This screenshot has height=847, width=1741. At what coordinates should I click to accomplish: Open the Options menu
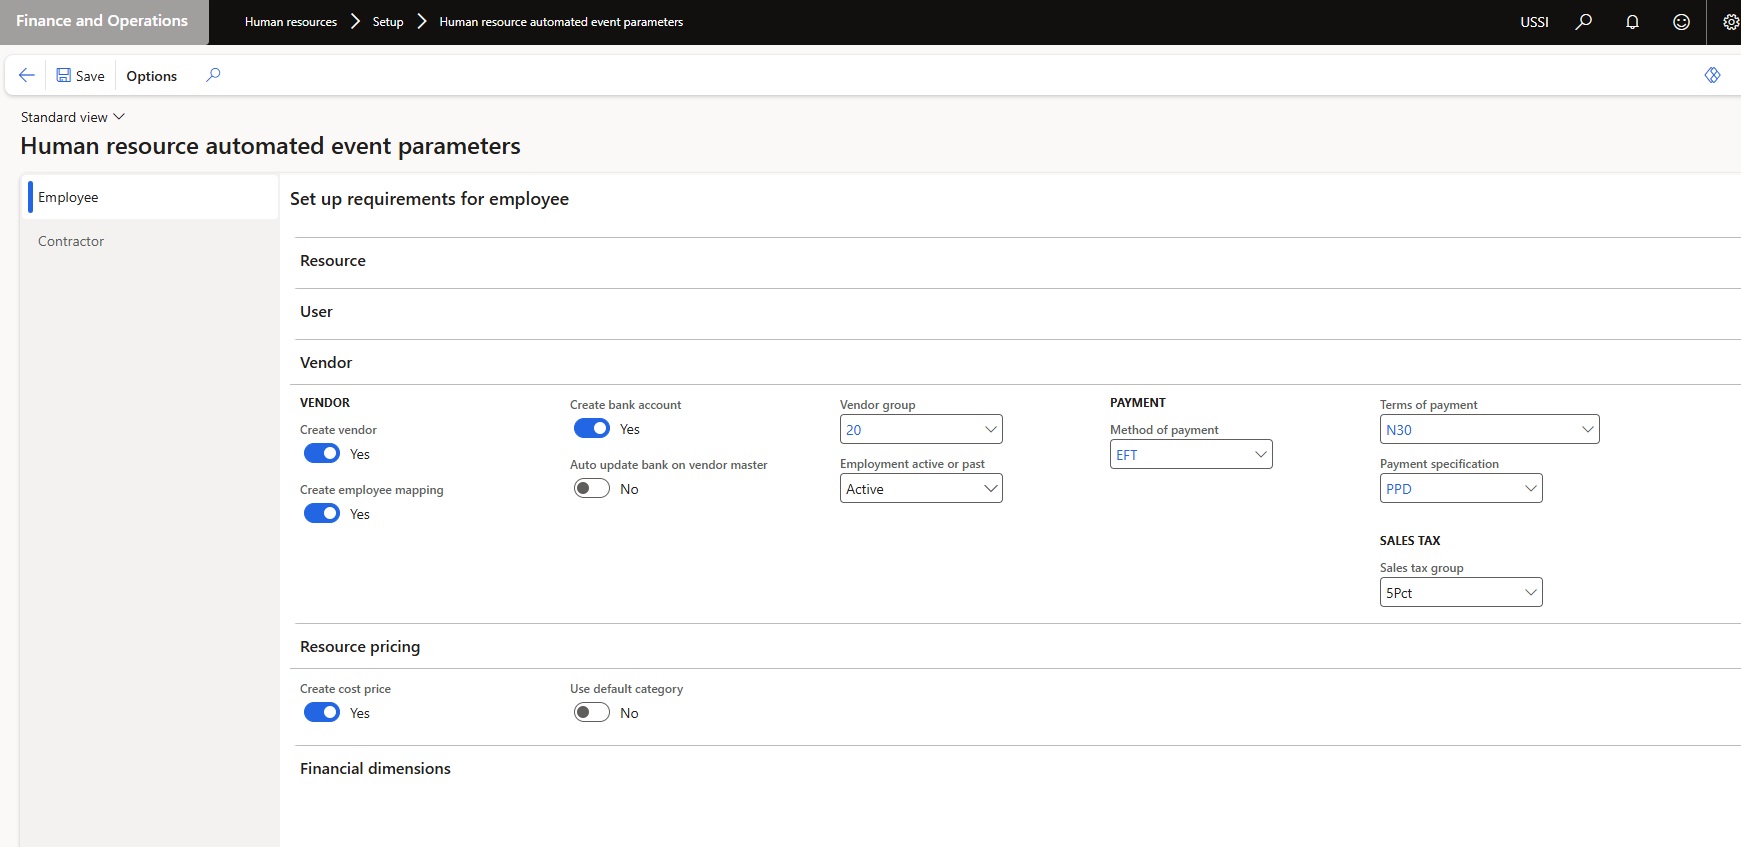point(152,76)
